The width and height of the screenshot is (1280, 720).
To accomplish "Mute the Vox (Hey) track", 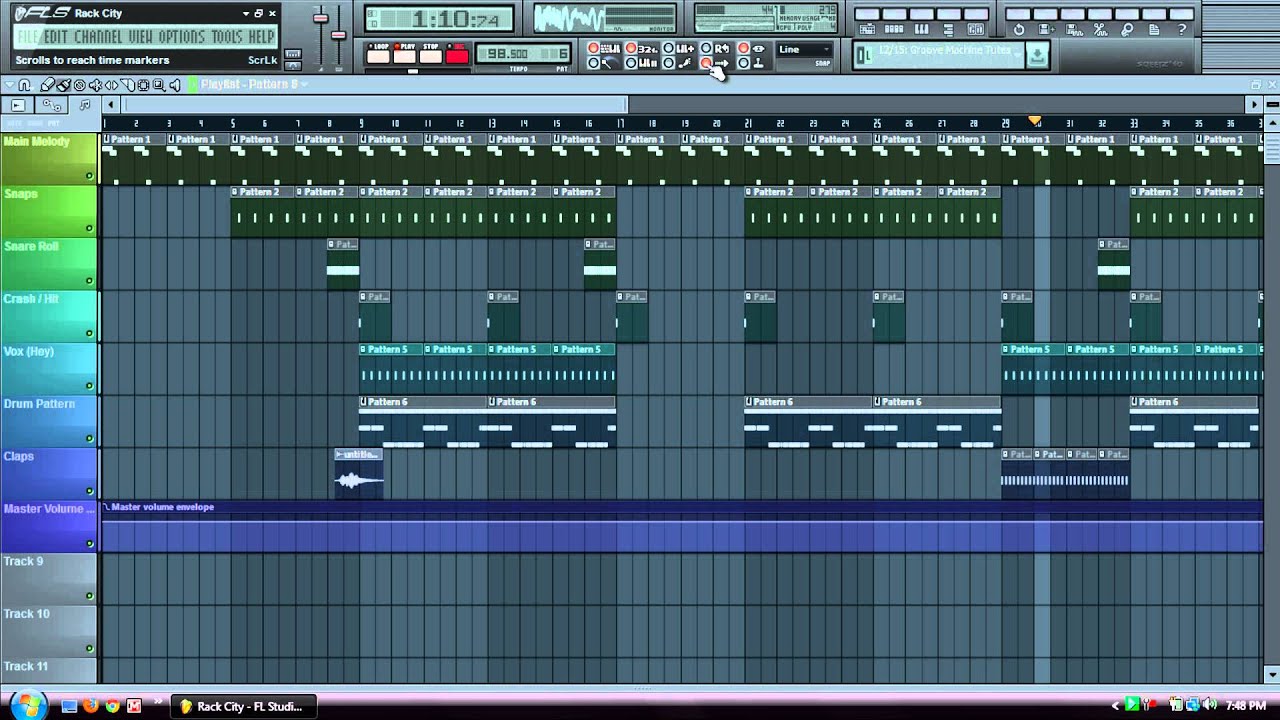I will 89,386.
